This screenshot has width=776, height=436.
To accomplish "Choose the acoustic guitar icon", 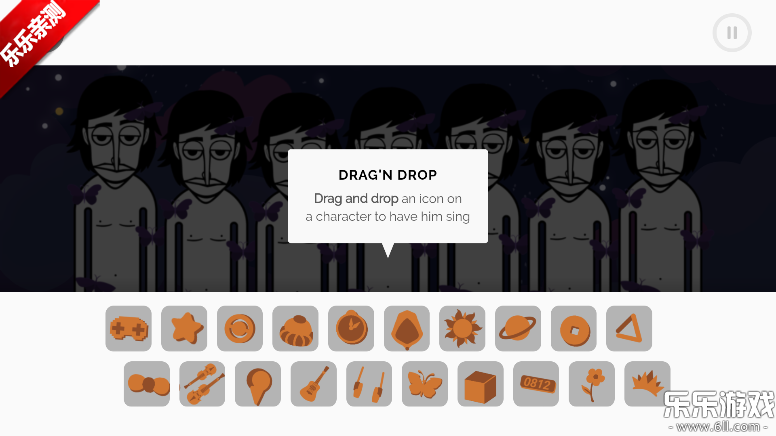I will [314, 384].
